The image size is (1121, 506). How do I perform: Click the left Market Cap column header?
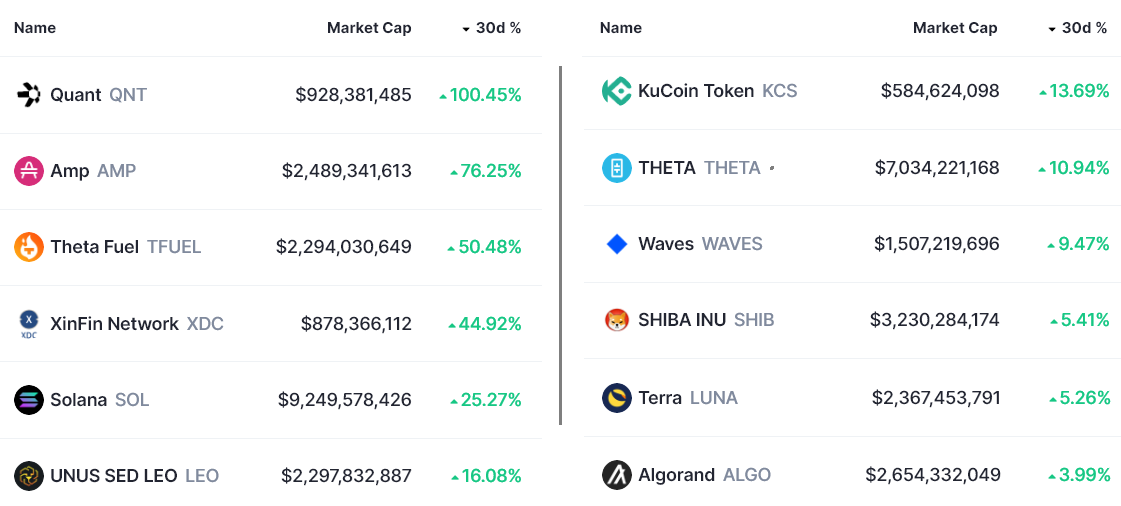369,28
